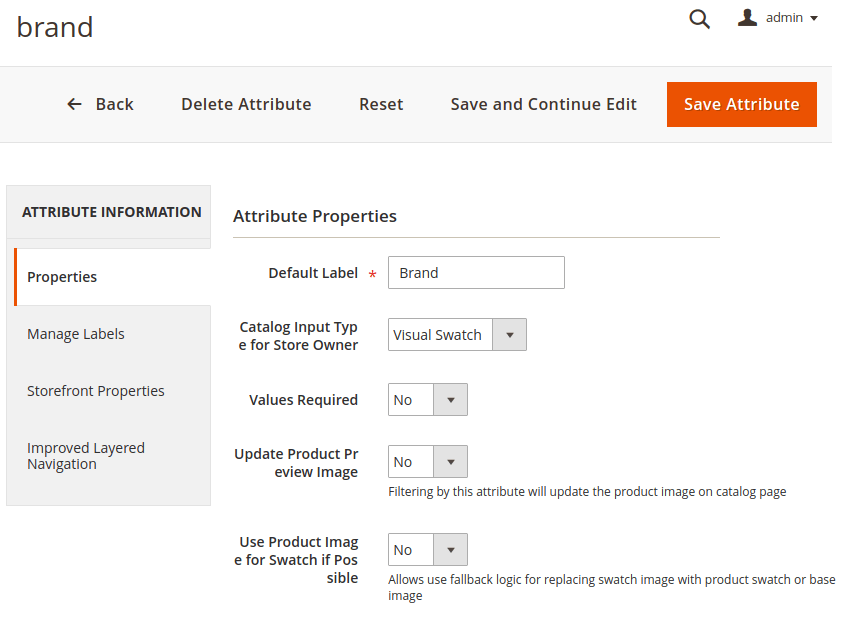Open the Catalog Input Type dropdown
The height and width of the screenshot is (624, 849).
pos(457,335)
